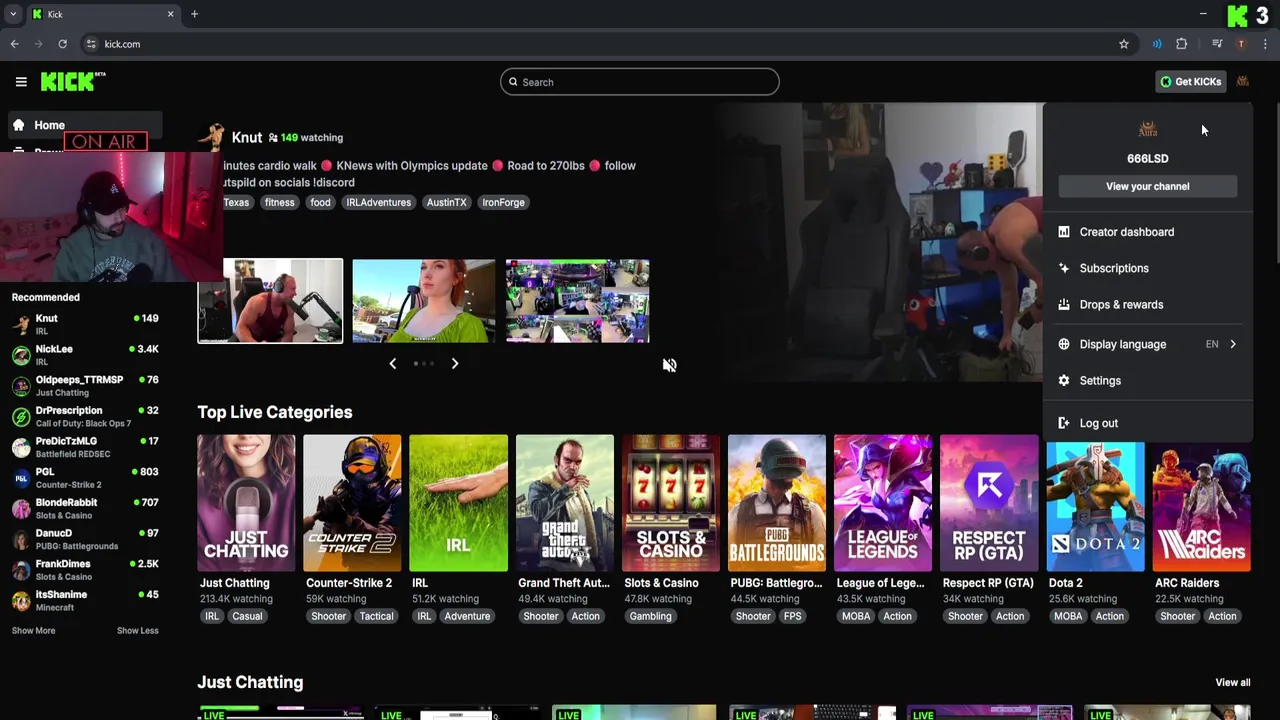
Task: Click Tactical tag under Counter-Strike 2
Action: pyautogui.click(x=376, y=616)
